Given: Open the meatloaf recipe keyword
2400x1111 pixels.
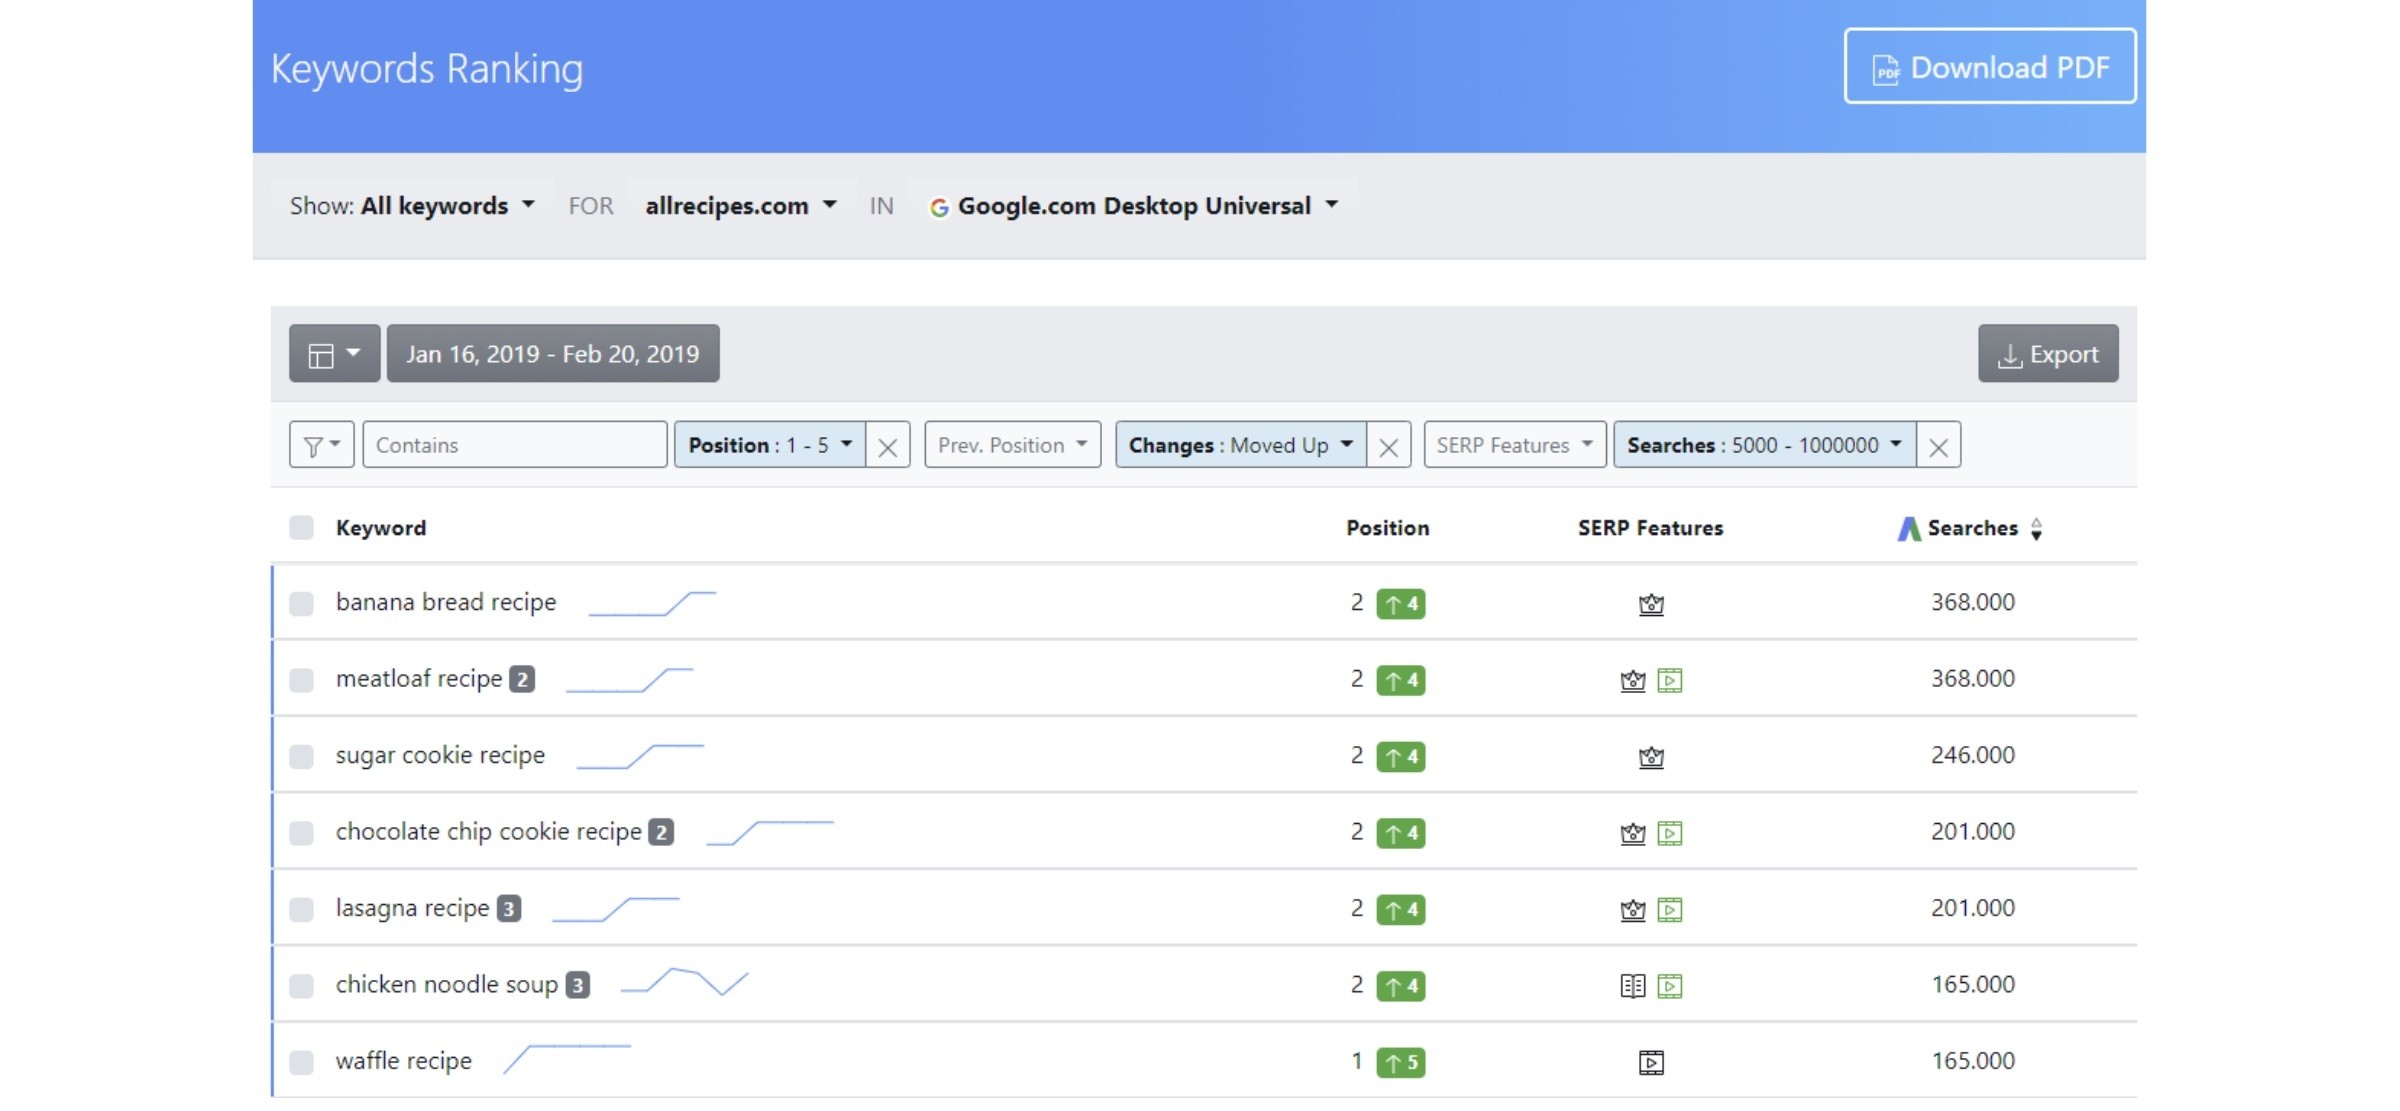Looking at the screenshot, I should [x=419, y=679].
